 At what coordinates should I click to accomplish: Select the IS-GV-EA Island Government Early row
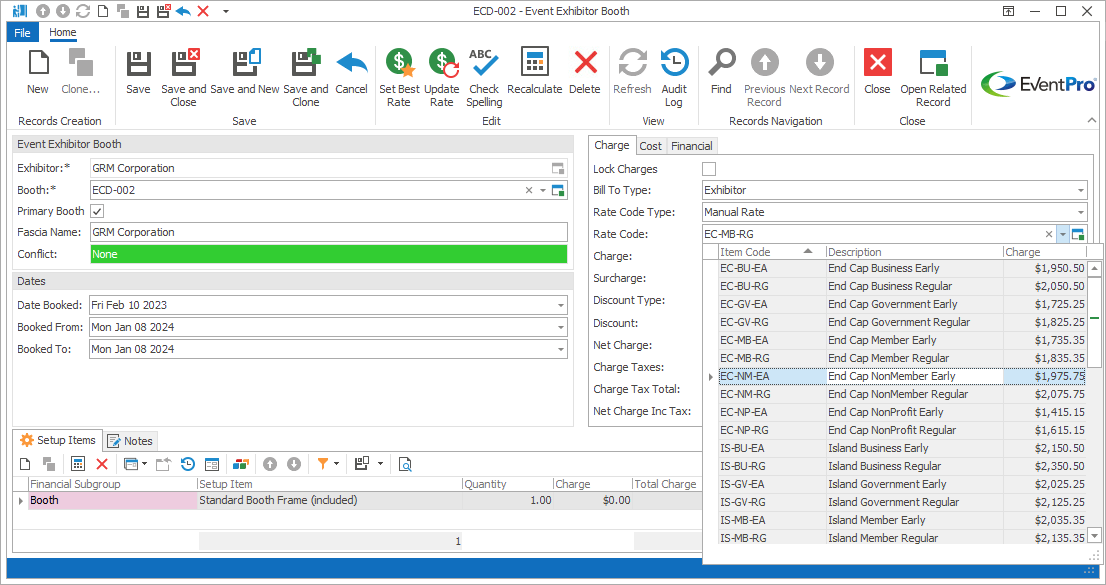902,484
